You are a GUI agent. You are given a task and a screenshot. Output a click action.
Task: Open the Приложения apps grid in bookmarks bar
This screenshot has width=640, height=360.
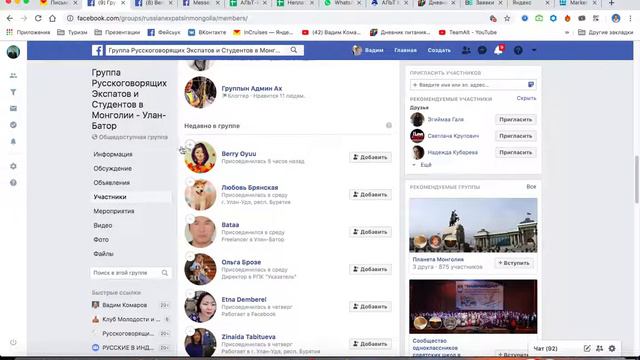tap(28, 32)
